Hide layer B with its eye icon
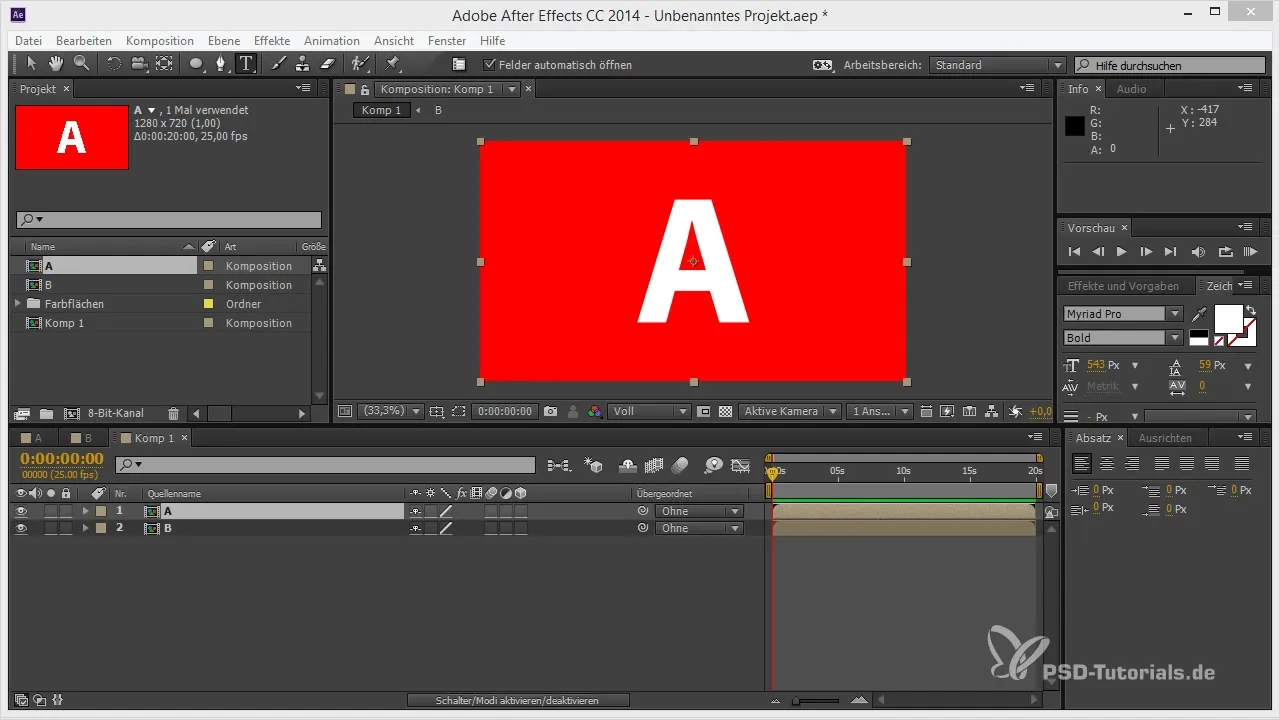 (21, 528)
